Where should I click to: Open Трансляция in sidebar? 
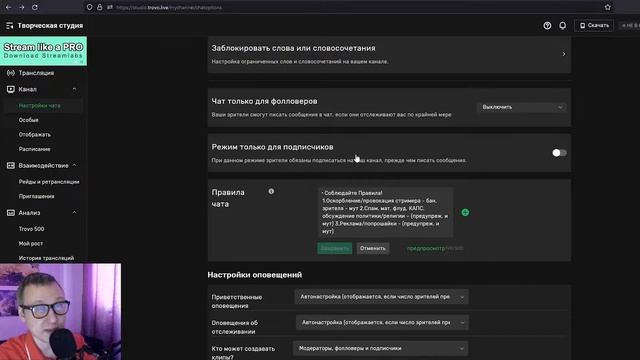[36, 73]
